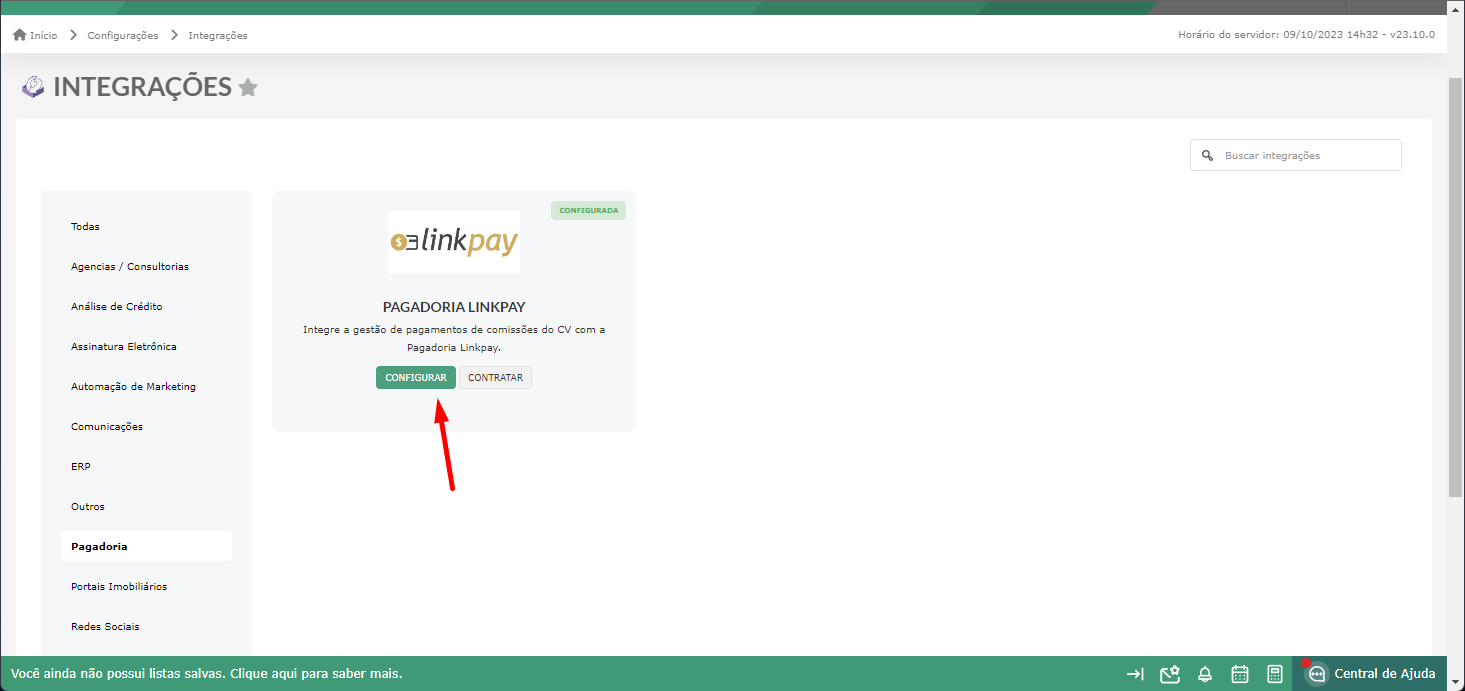The width and height of the screenshot is (1465, 691).
Task: Select Assinatura Eletrônica category
Action: 146,347
